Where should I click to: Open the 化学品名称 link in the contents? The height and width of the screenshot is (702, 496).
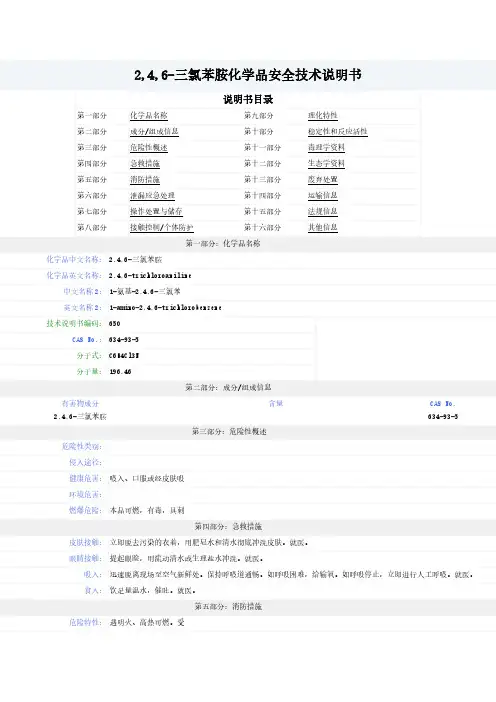pyautogui.click(x=149, y=116)
